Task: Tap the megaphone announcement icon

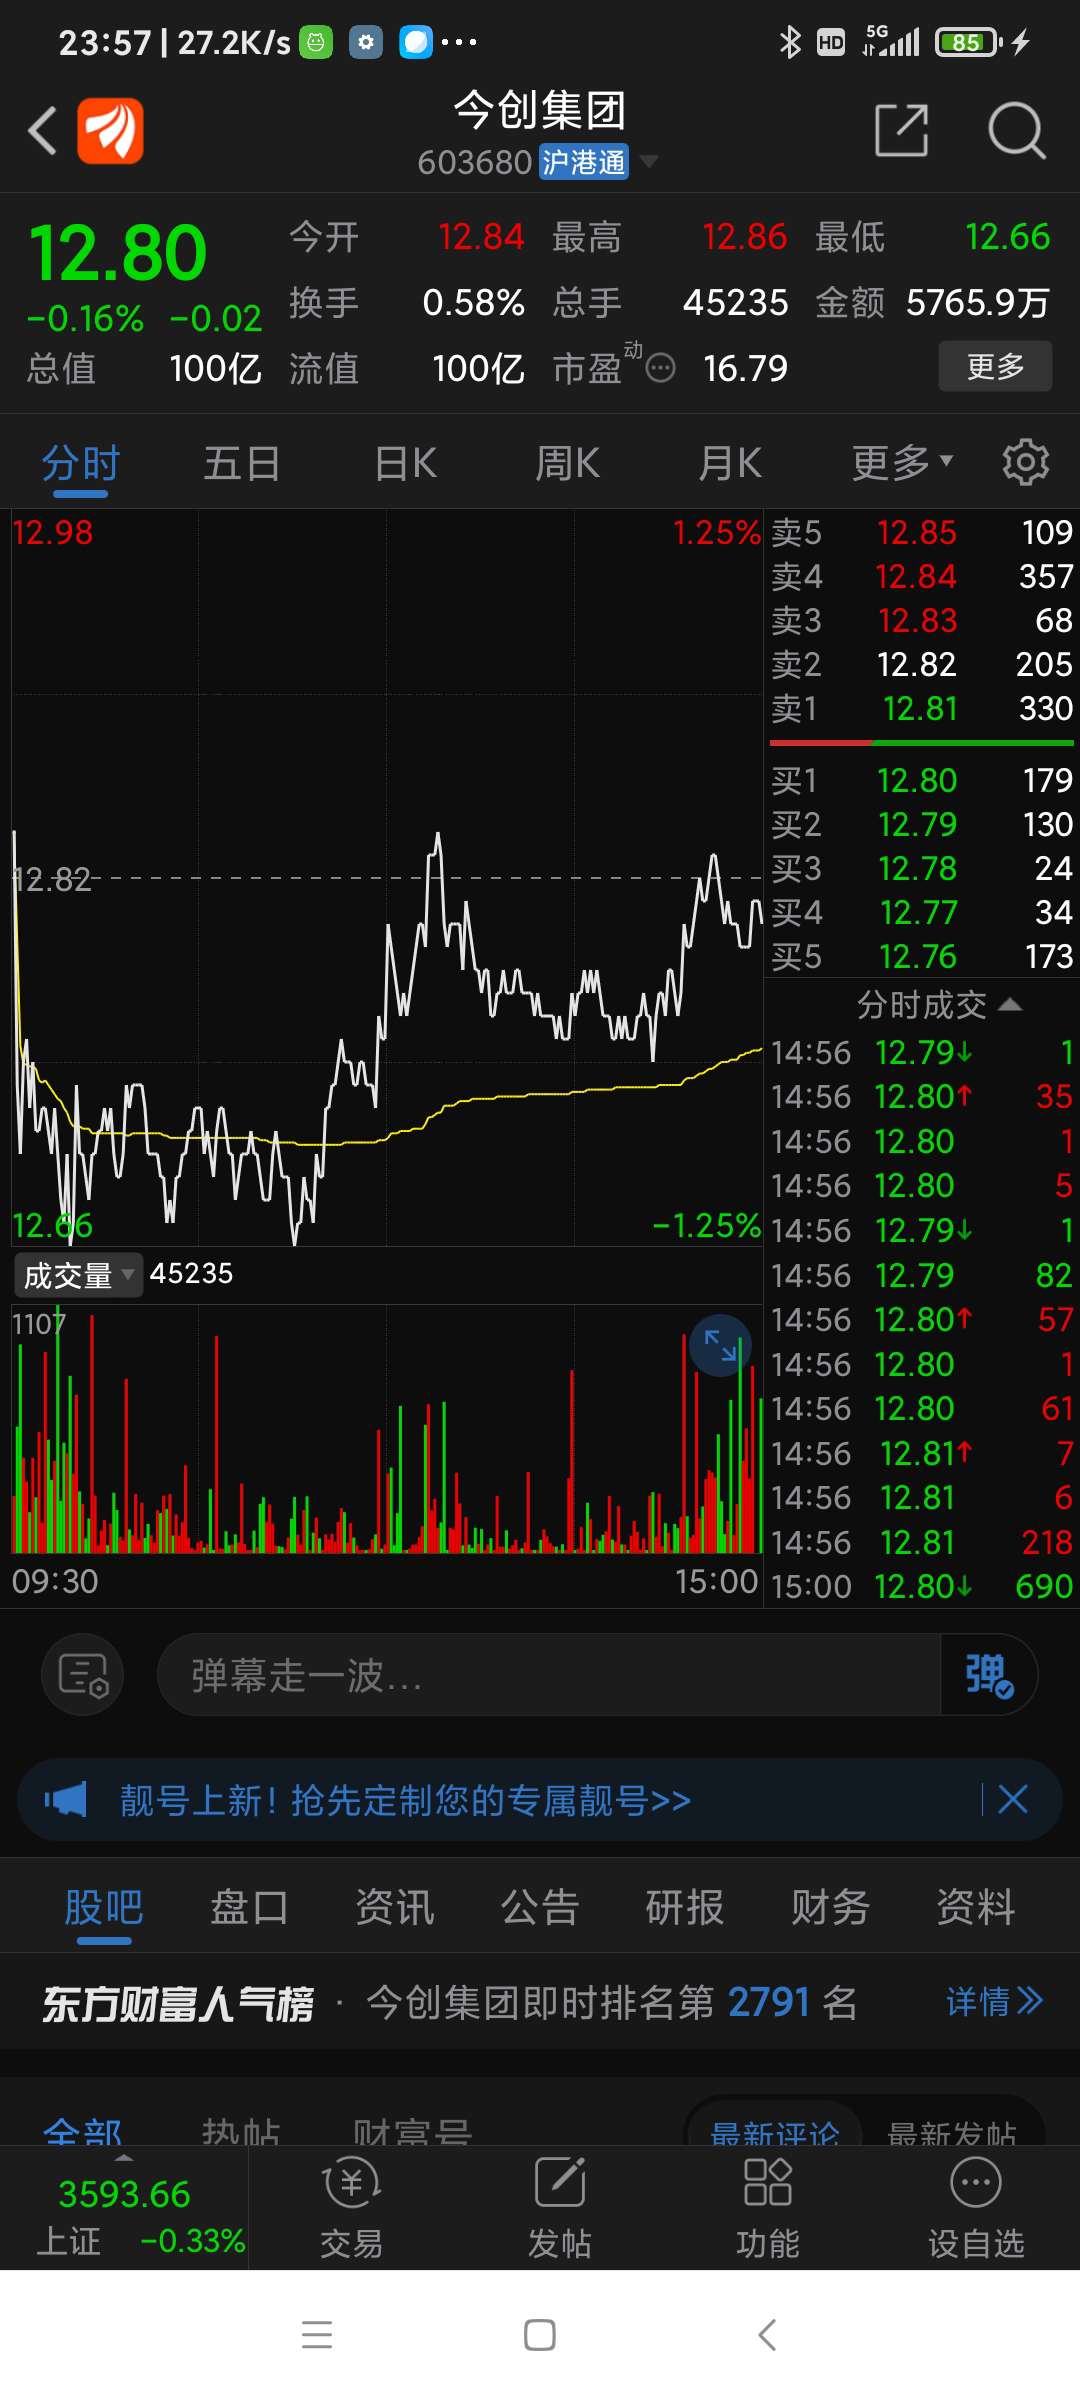Action: point(66,1800)
